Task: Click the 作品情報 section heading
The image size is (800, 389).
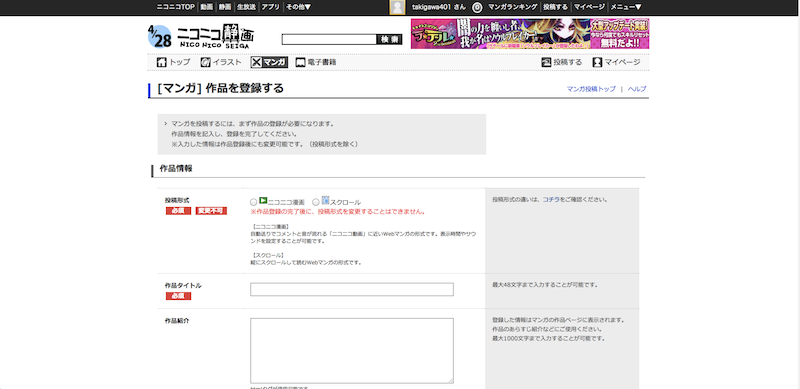Action: [x=176, y=168]
